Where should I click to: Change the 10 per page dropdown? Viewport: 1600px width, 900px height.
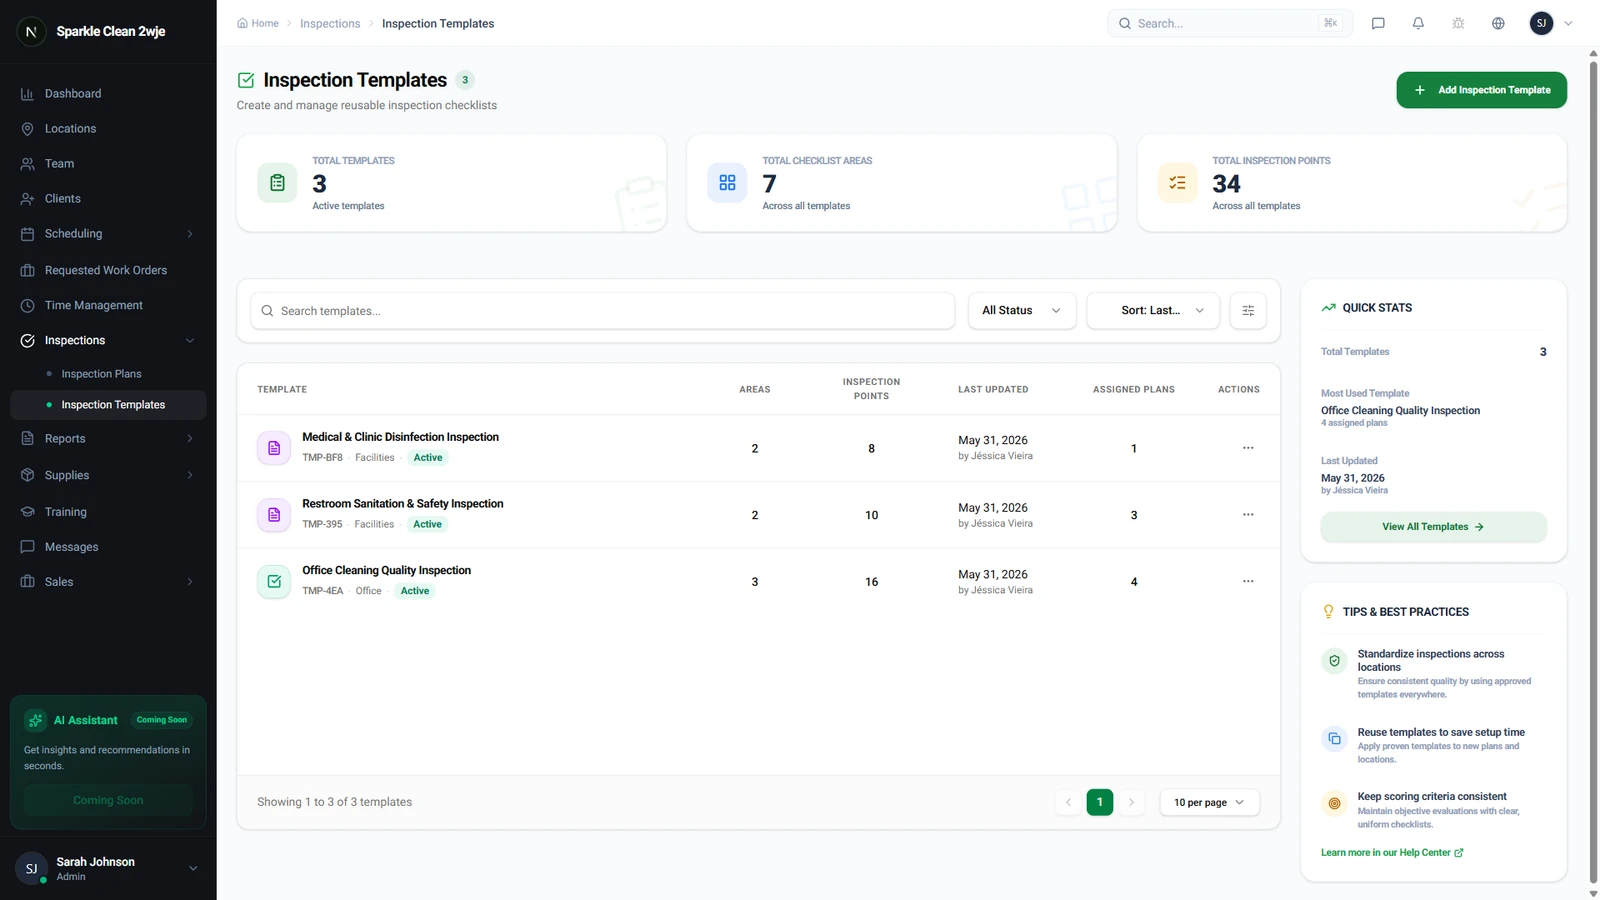click(x=1209, y=802)
